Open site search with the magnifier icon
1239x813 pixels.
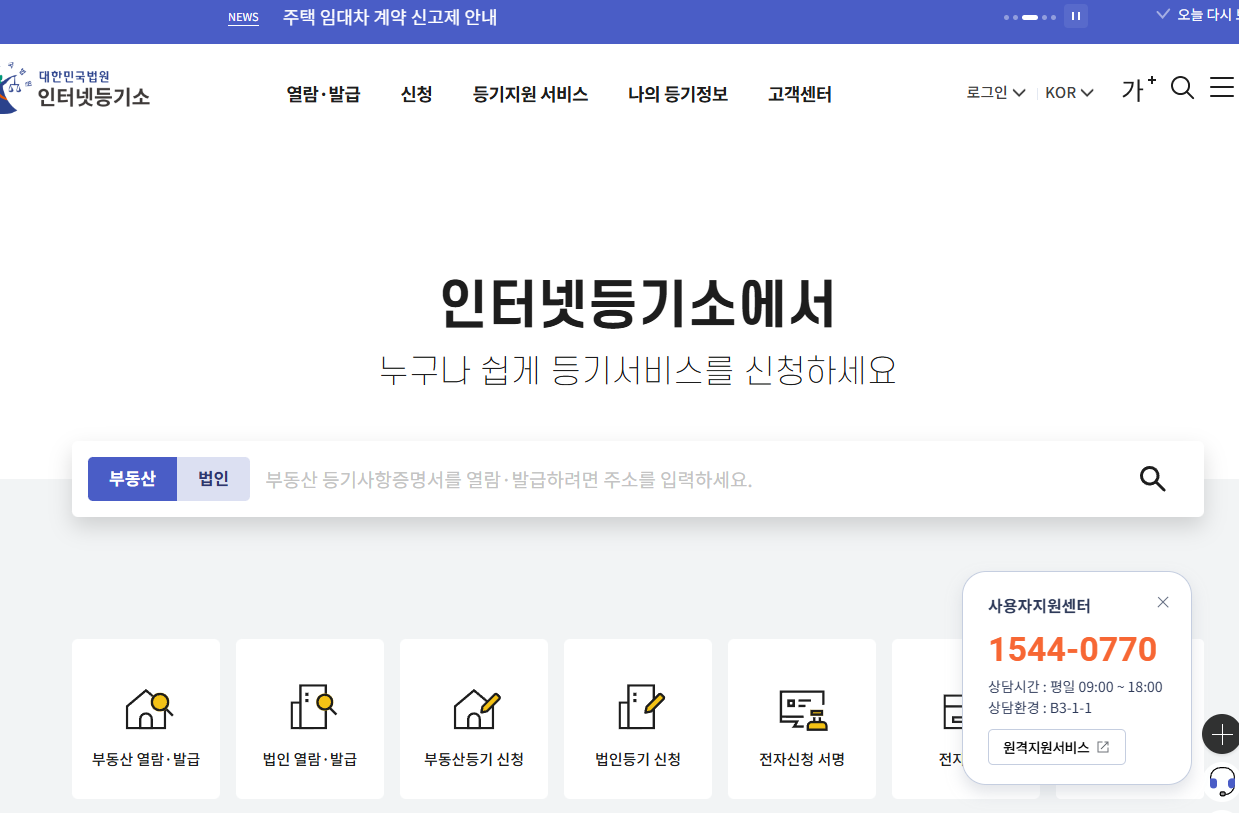[1182, 89]
